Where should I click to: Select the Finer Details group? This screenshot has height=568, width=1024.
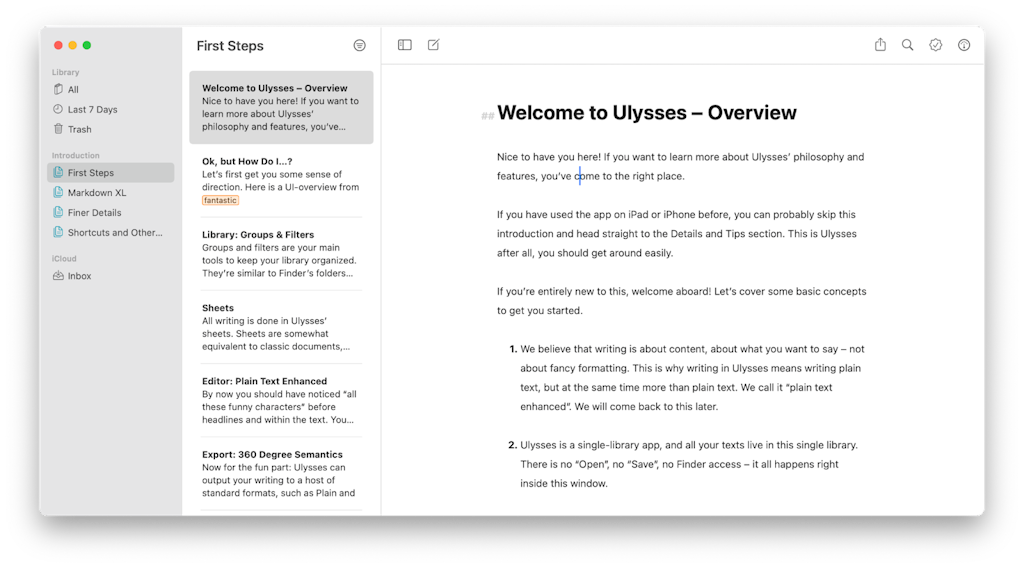point(110,212)
